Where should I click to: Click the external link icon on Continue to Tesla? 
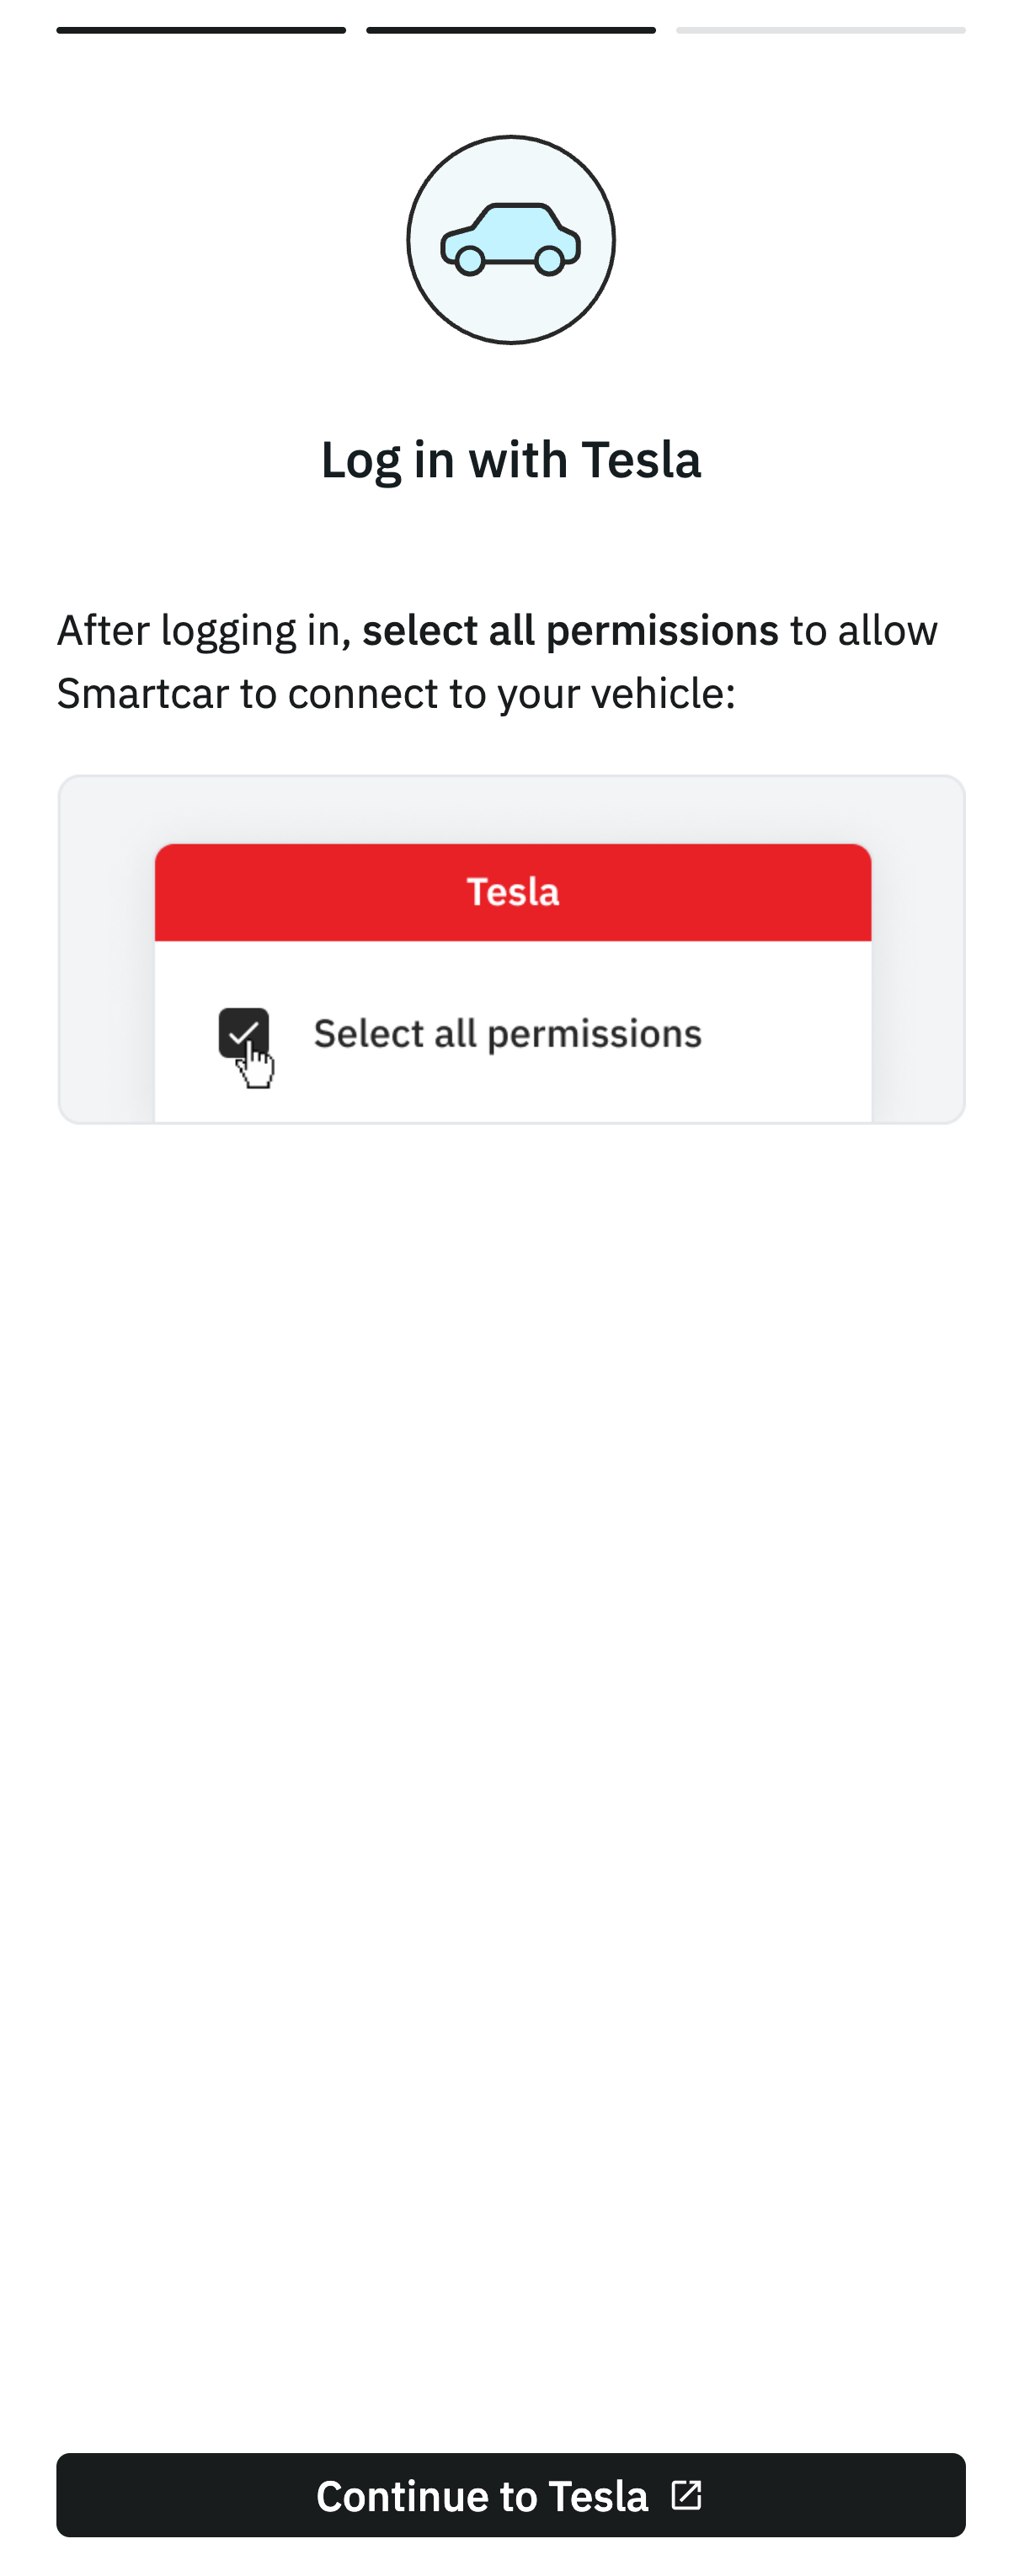tap(687, 2495)
